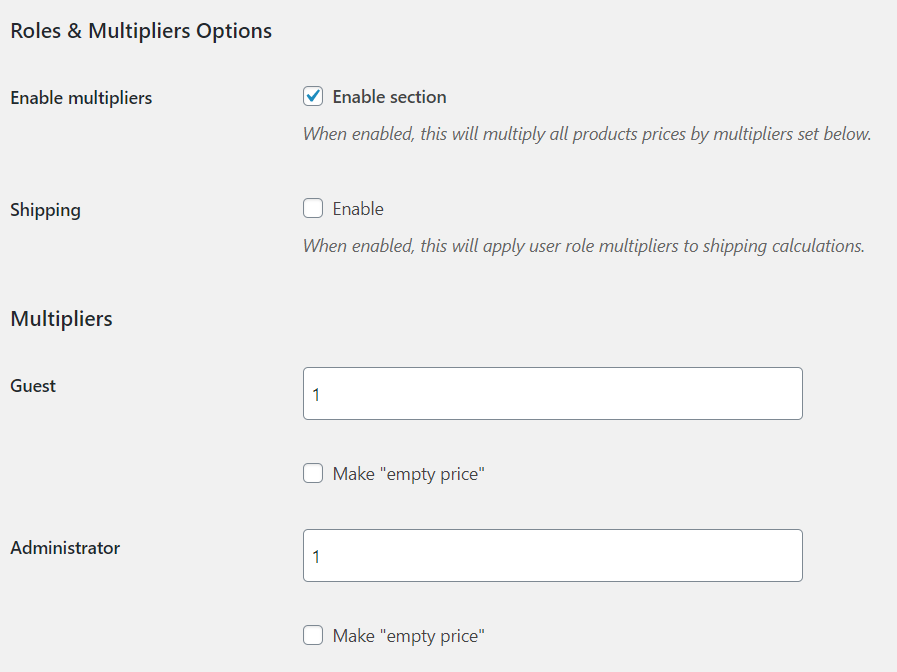
Task: Select the Roles & Multipliers Options heading
Action: click(141, 31)
